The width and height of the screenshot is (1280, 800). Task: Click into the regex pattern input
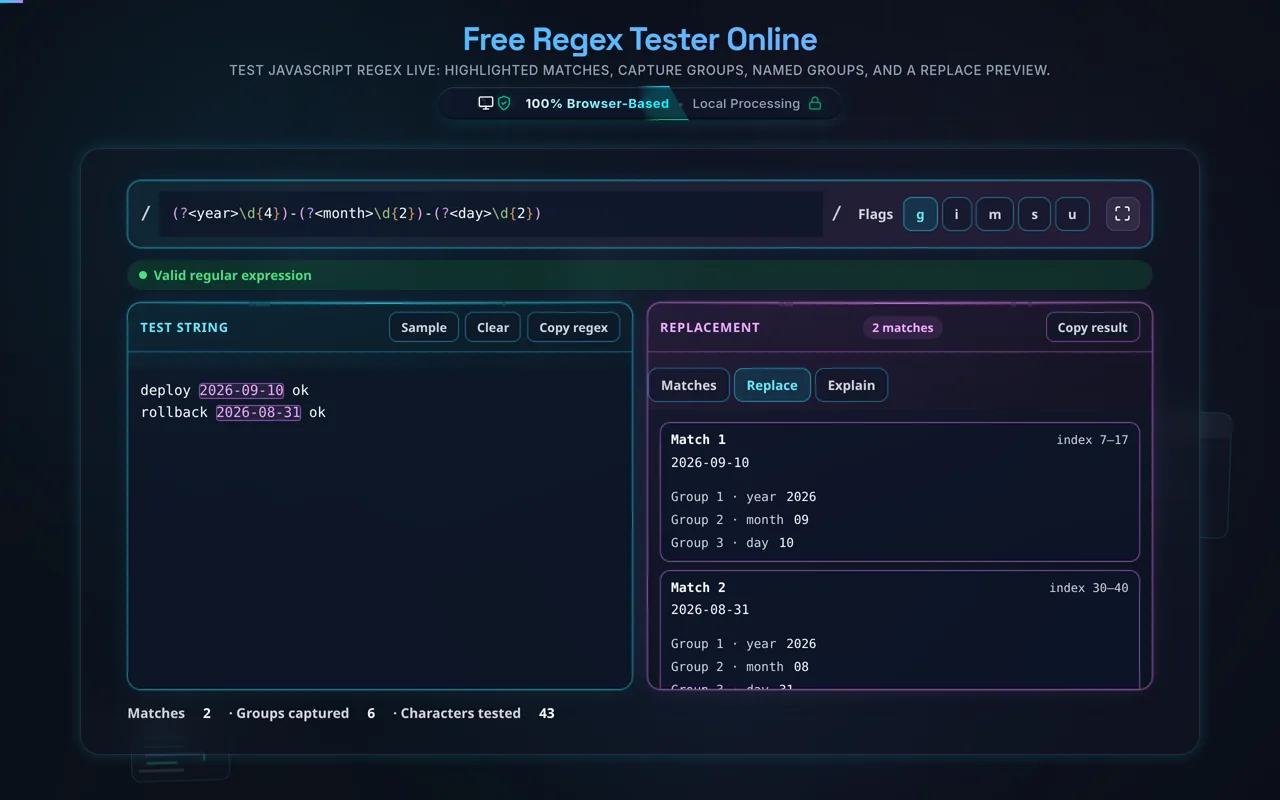[491, 214]
